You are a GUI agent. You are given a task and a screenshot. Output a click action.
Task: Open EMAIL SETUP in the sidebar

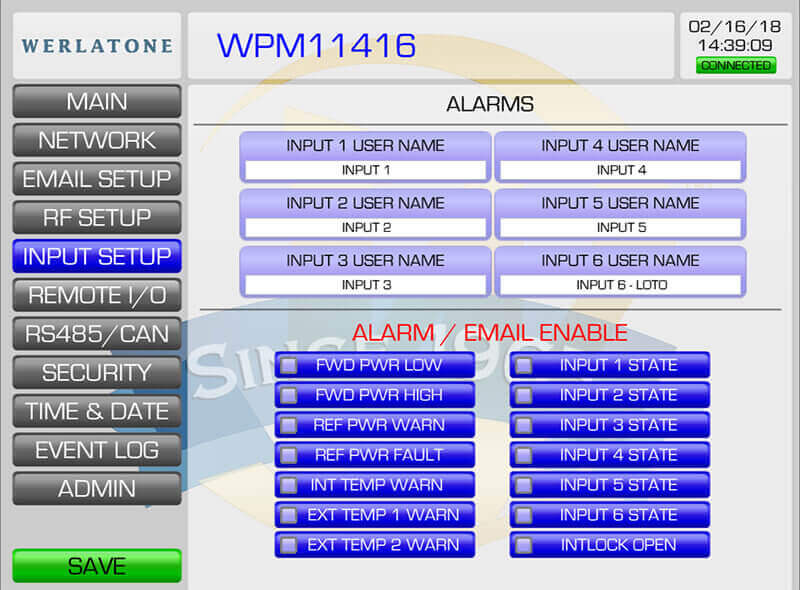point(97,179)
